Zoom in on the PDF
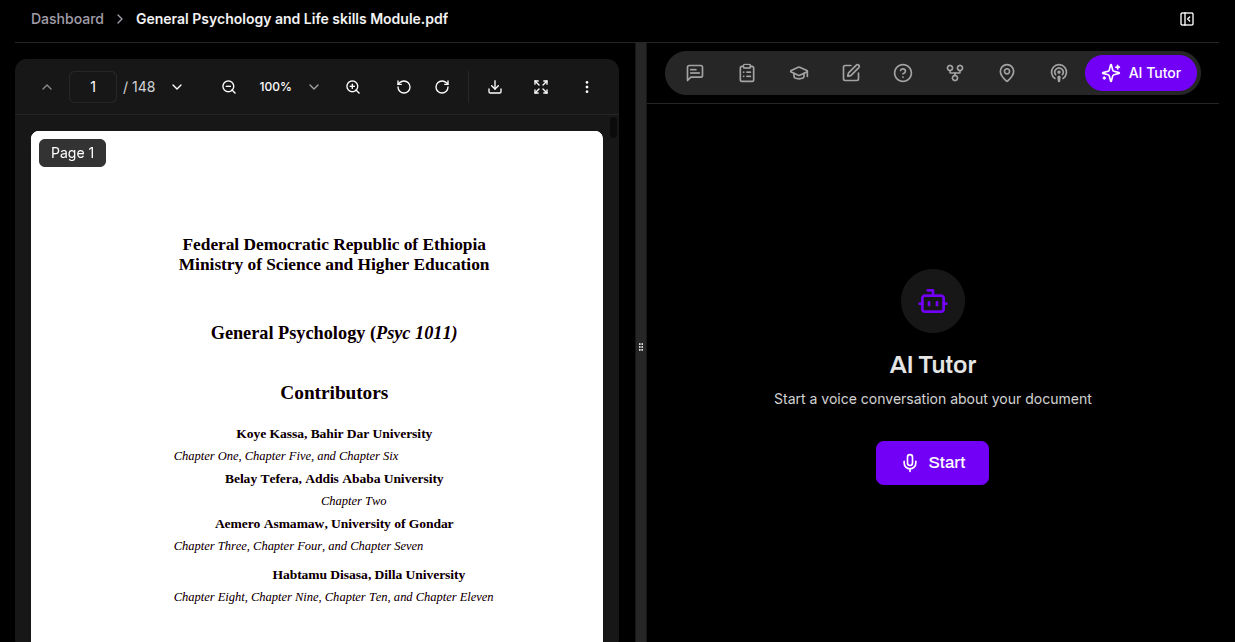 pyautogui.click(x=353, y=87)
